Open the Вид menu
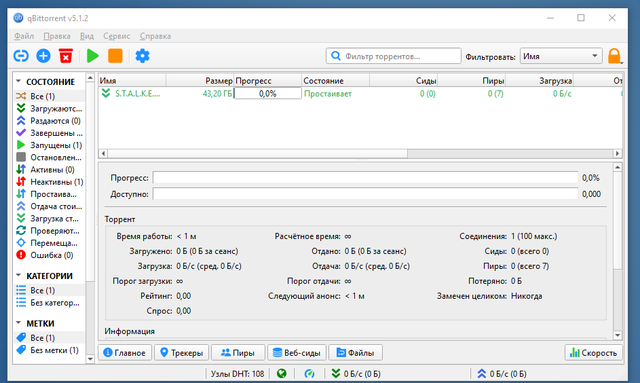 (x=87, y=36)
